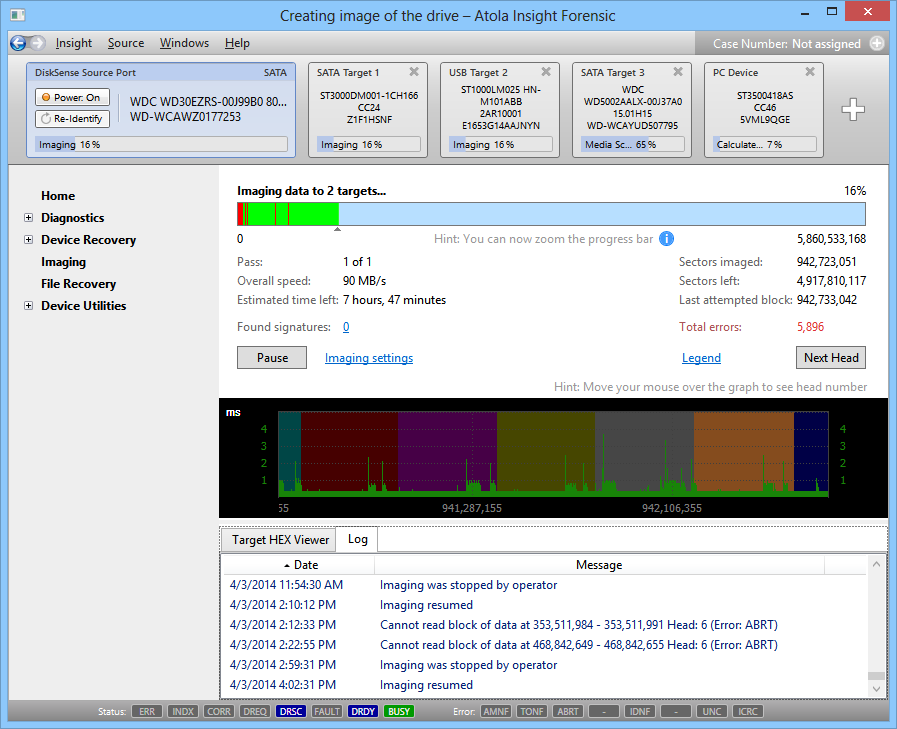Image resolution: width=897 pixels, height=729 pixels.
Task: Click the UNC error indicator
Action: [712, 711]
